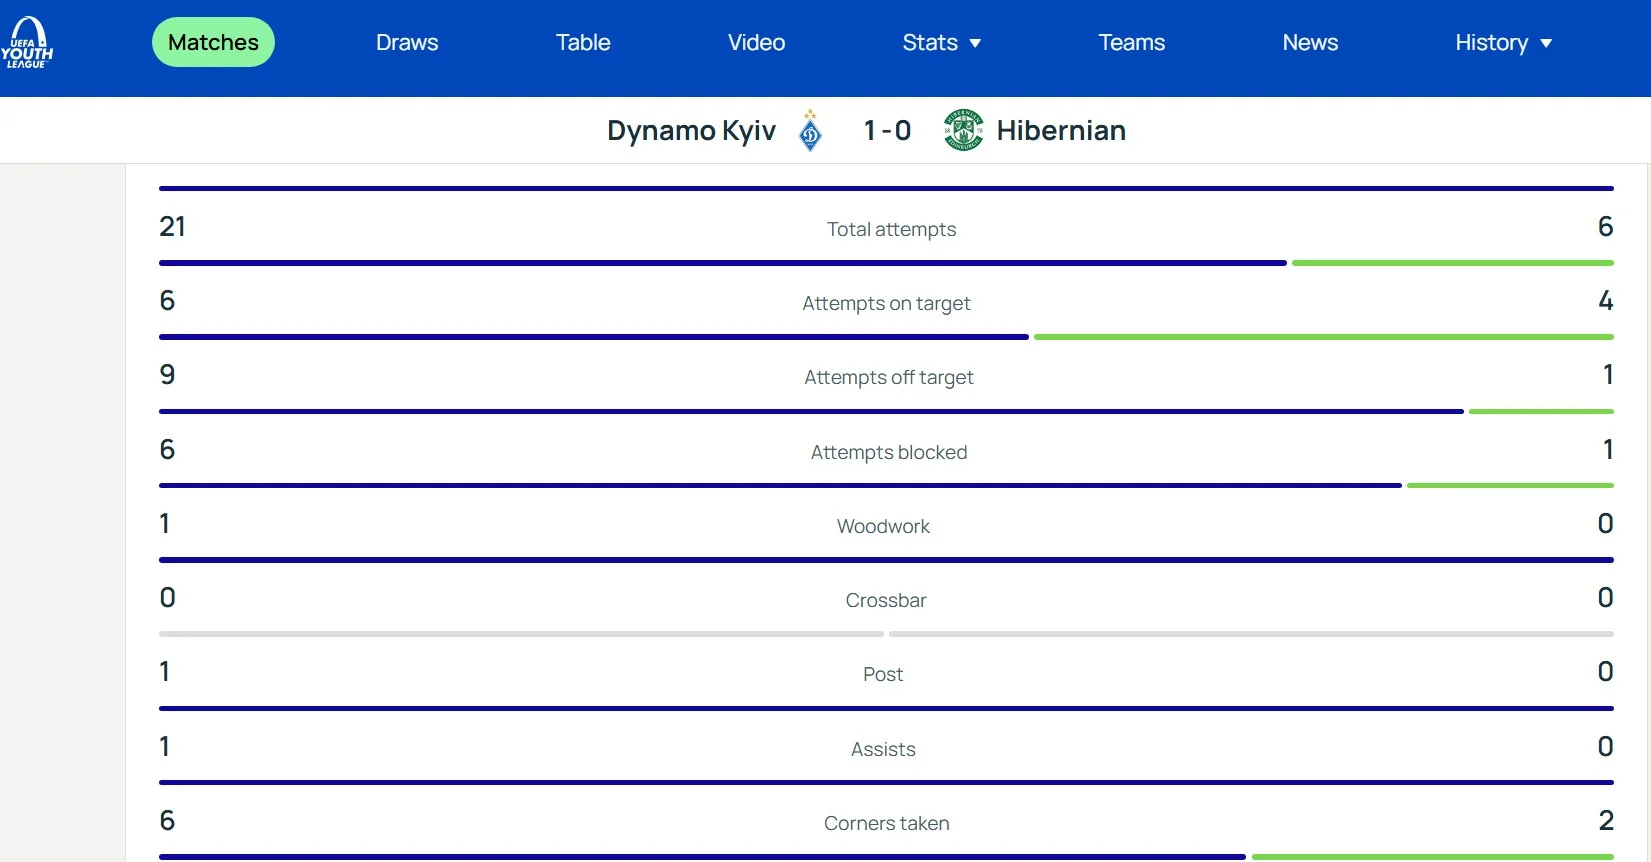Image resolution: width=1651 pixels, height=862 pixels.
Task: Open the Matches tab
Action: coord(213,42)
